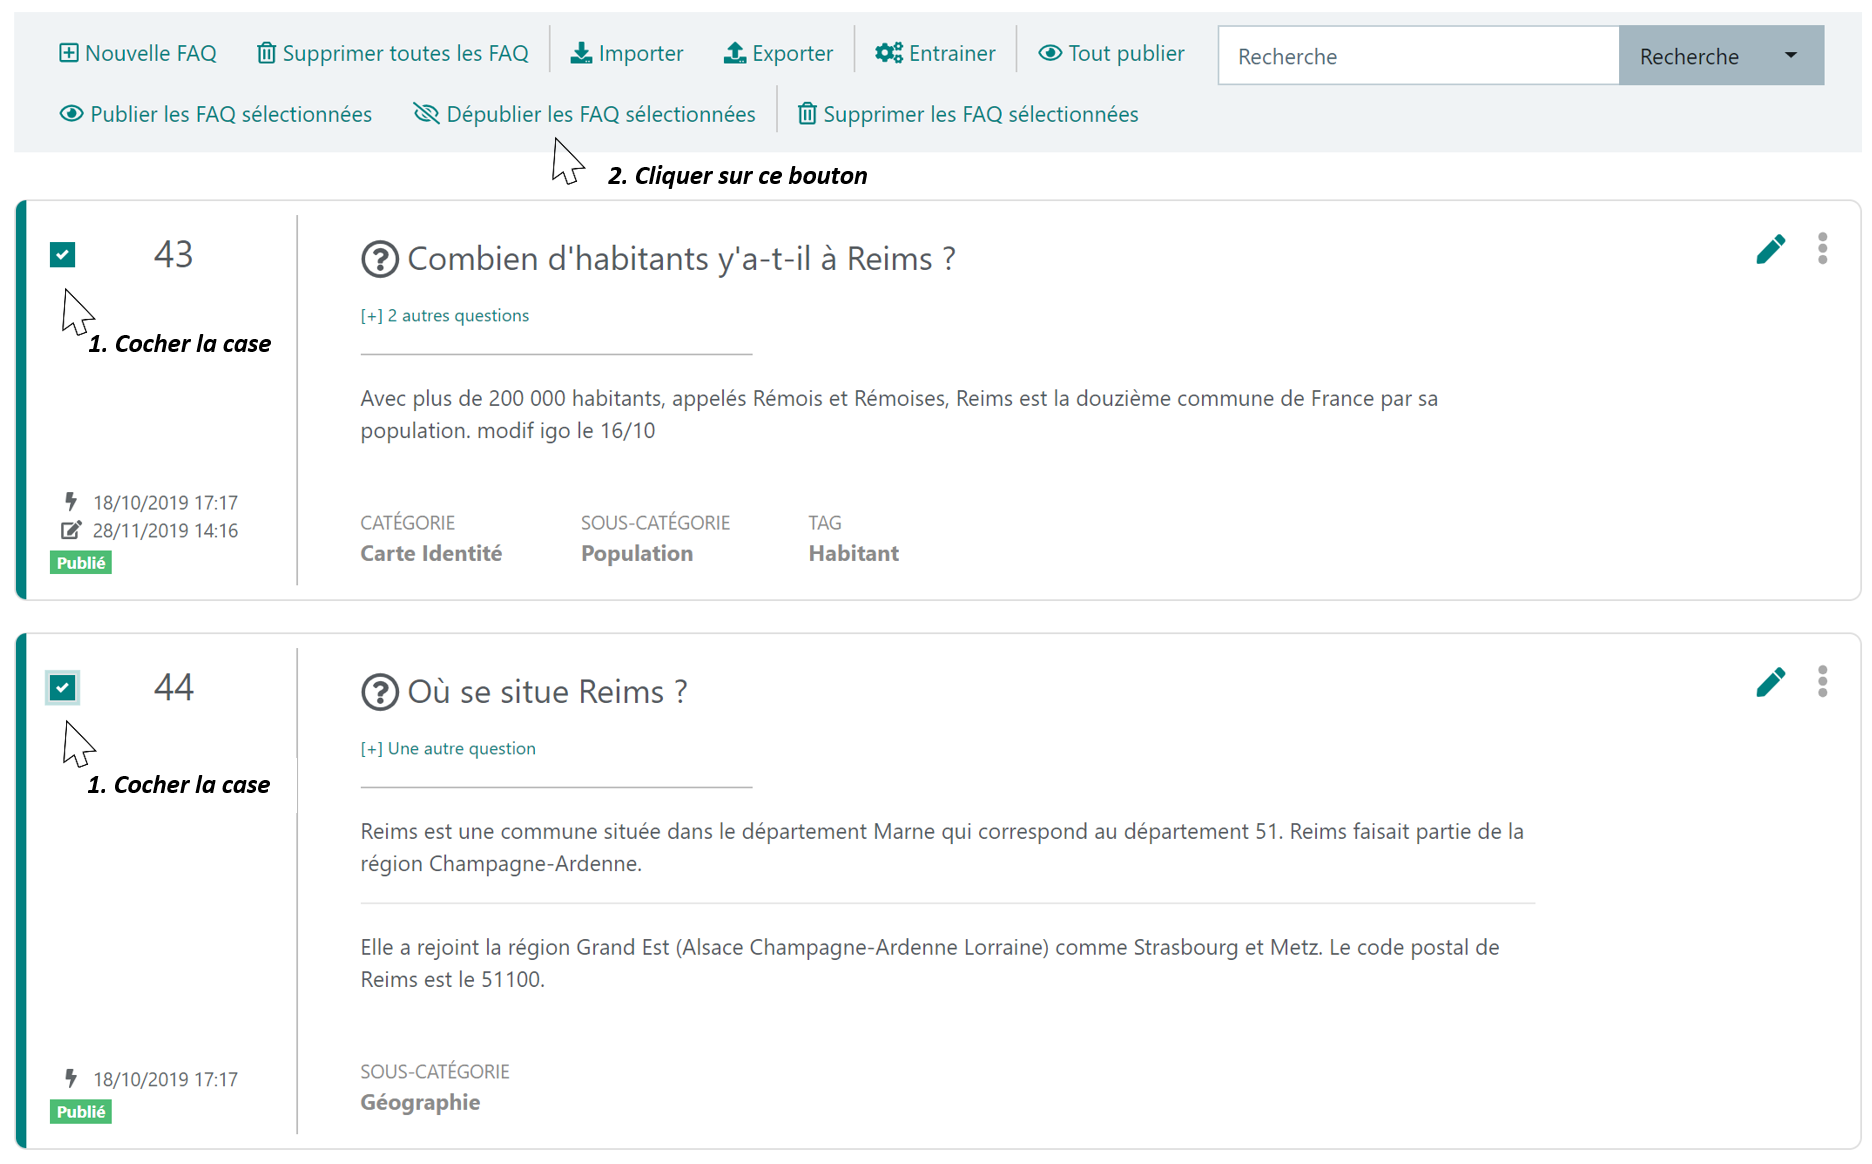The image size is (1872, 1164).
Task: Click the Publié badge of FAQ 43
Action: click(81, 563)
